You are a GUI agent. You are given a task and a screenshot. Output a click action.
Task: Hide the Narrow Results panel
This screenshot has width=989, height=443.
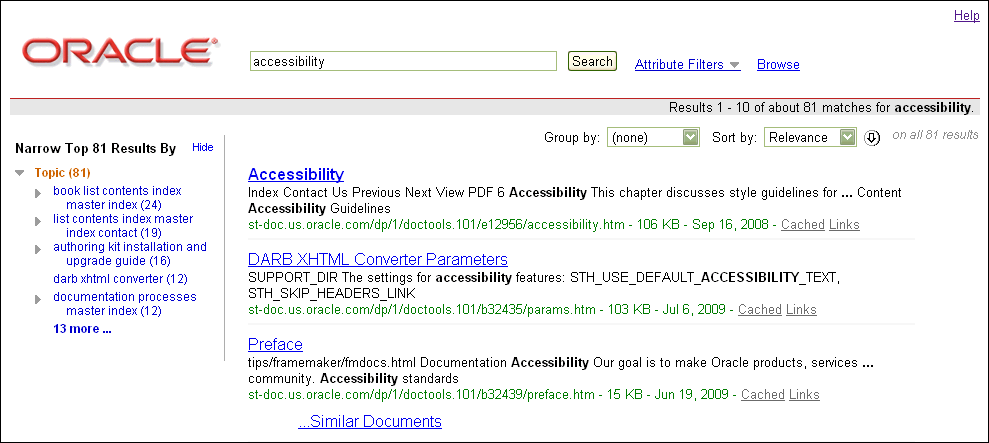(x=203, y=147)
